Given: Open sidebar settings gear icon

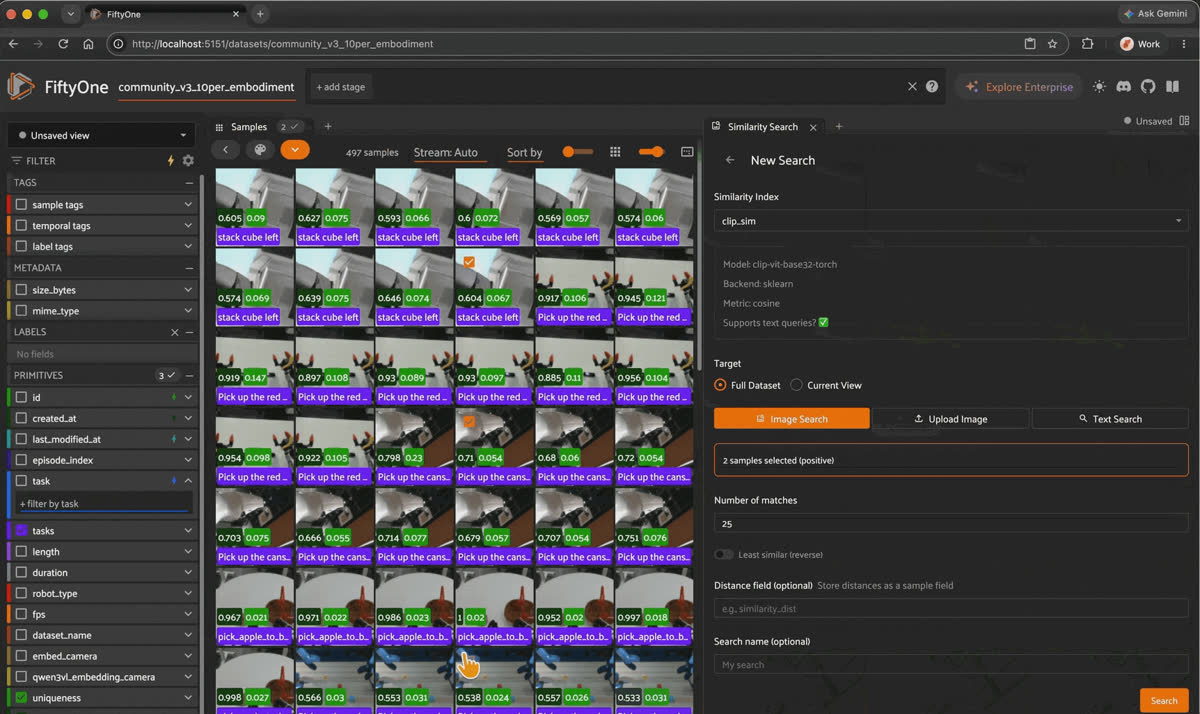Looking at the screenshot, I should [x=188, y=160].
